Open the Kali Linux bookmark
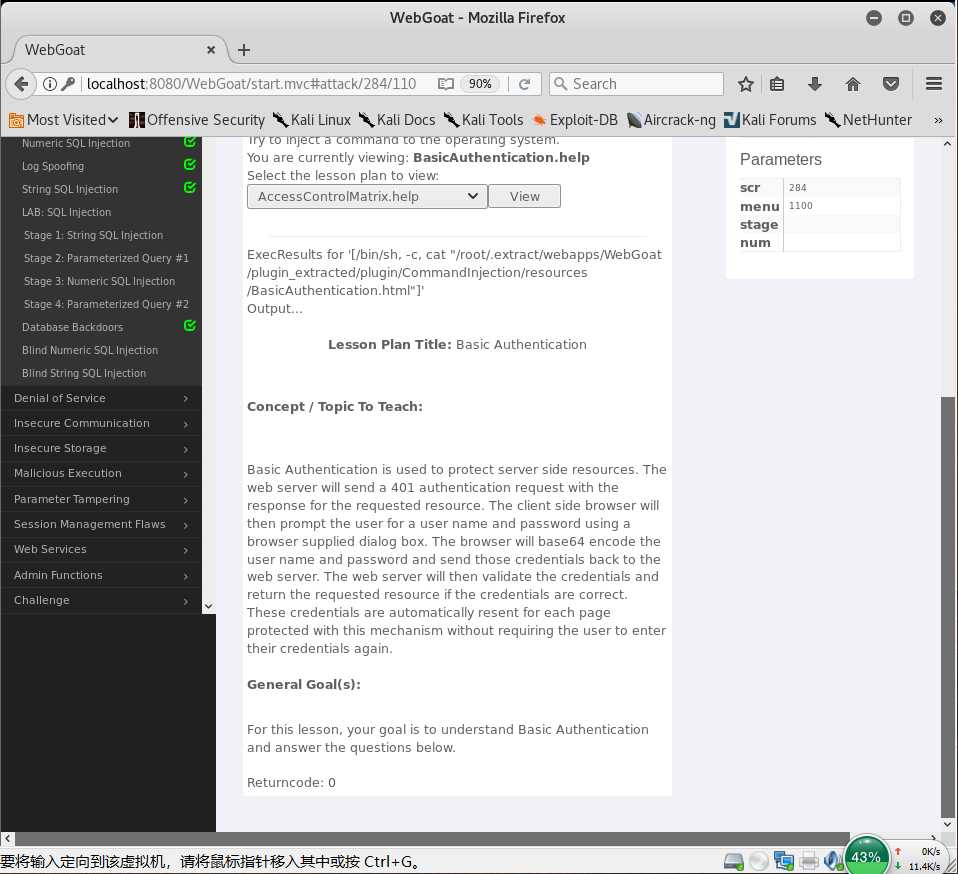 (312, 120)
